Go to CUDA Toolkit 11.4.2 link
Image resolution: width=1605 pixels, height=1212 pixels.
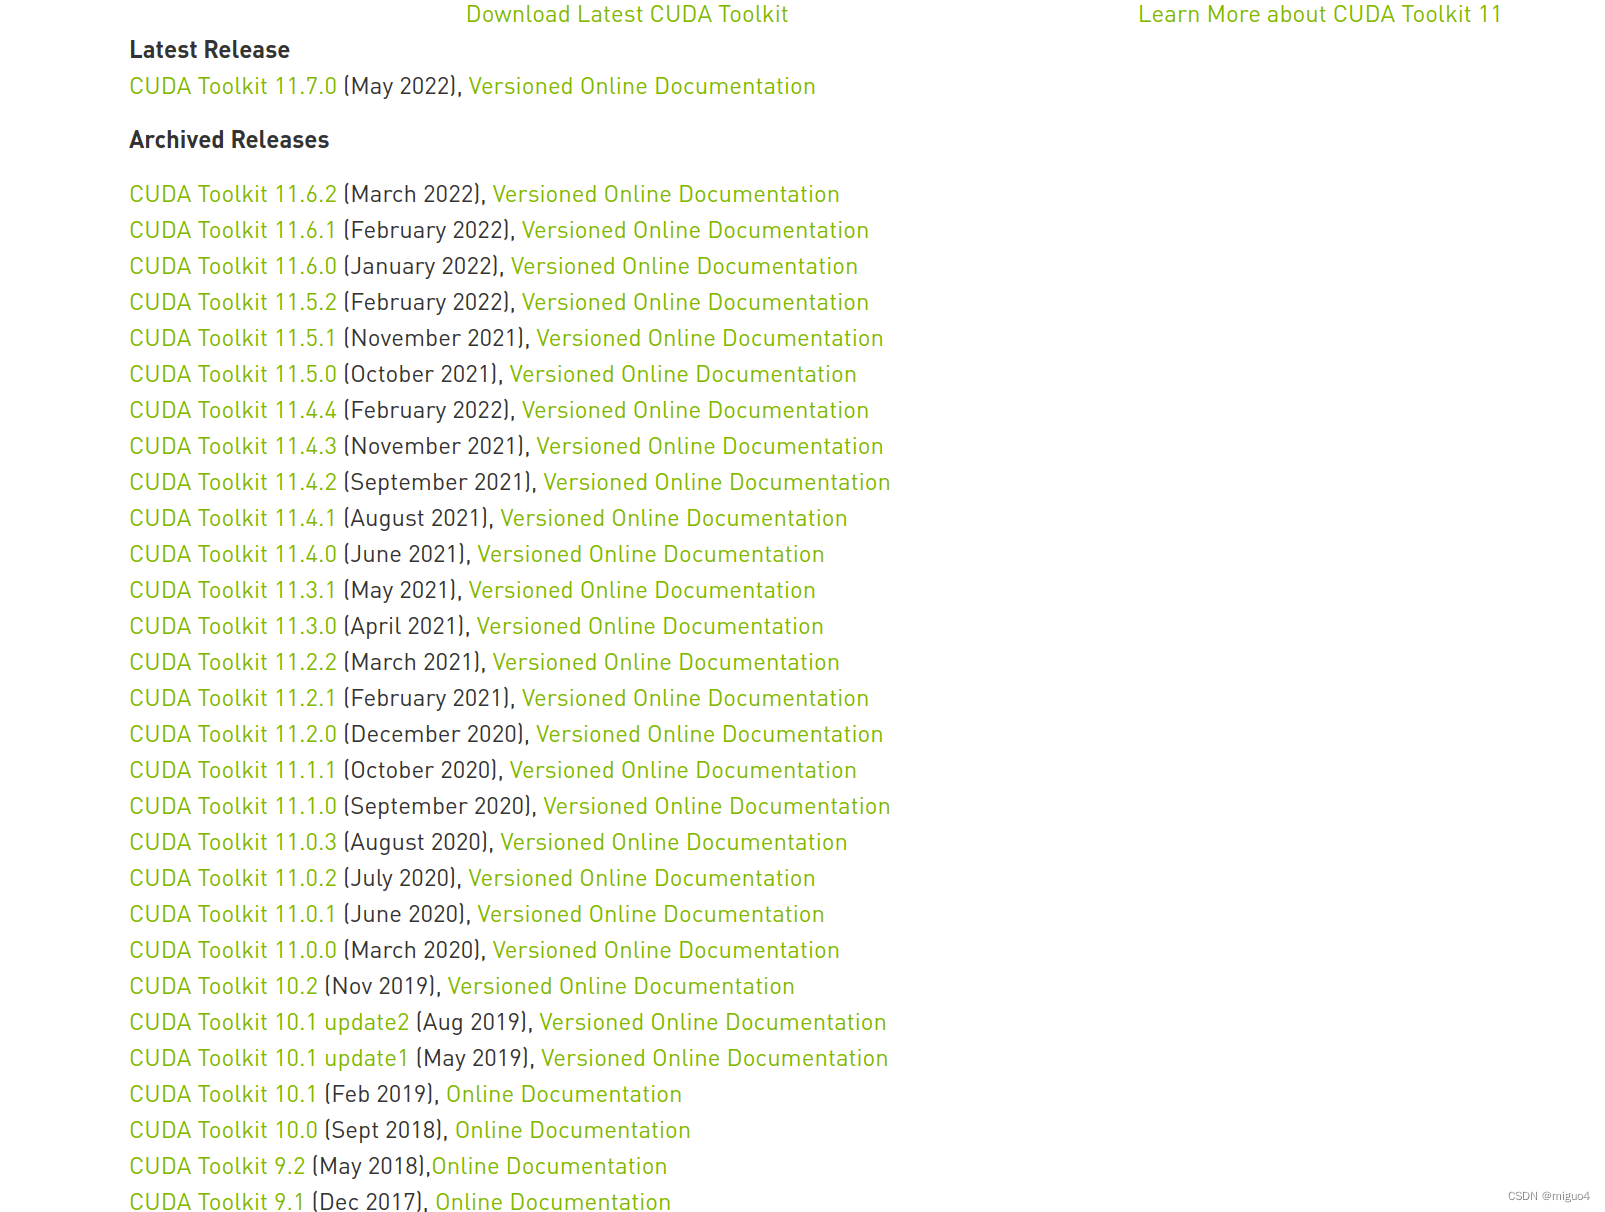pos(233,482)
